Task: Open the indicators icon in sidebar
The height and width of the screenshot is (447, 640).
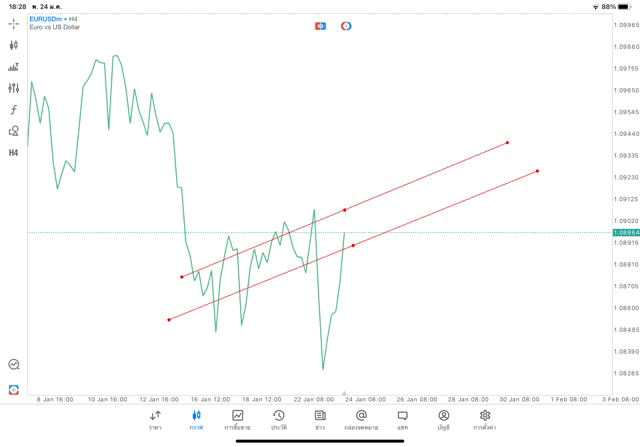Action: [x=14, y=67]
